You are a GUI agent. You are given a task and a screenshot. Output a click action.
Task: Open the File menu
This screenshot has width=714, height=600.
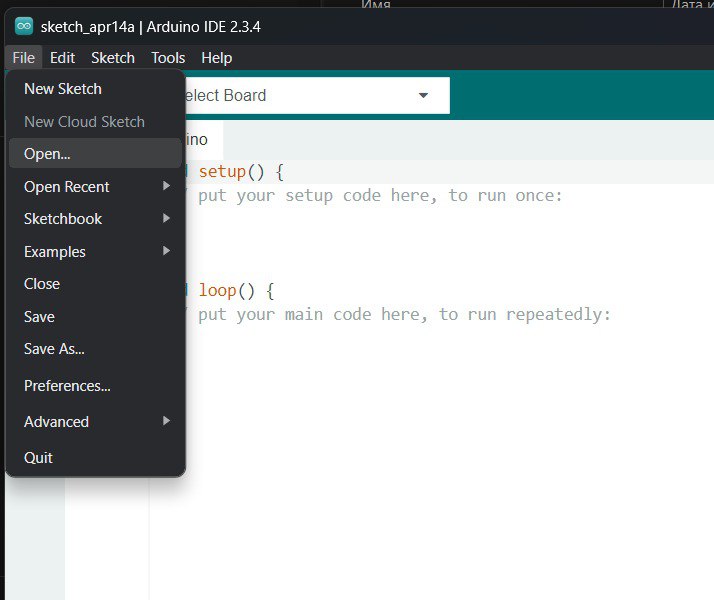pos(24,58)
